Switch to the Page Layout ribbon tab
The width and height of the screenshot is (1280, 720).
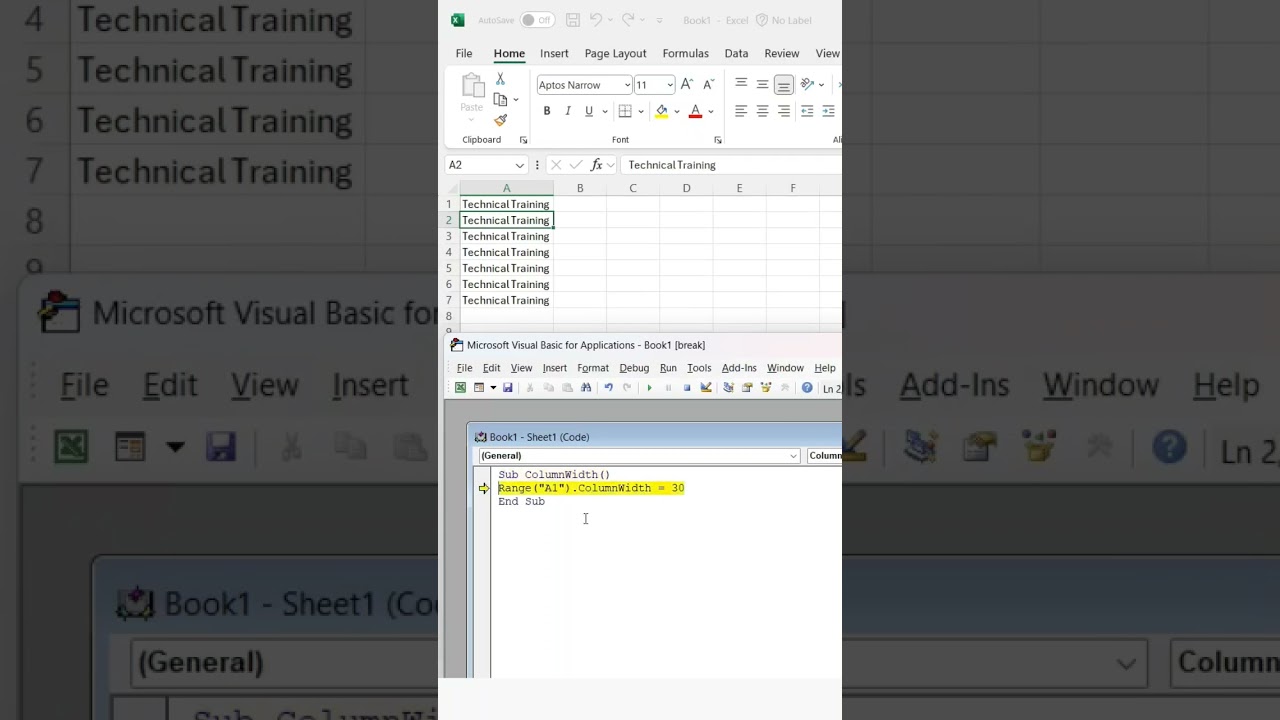(x=615, y=53)
